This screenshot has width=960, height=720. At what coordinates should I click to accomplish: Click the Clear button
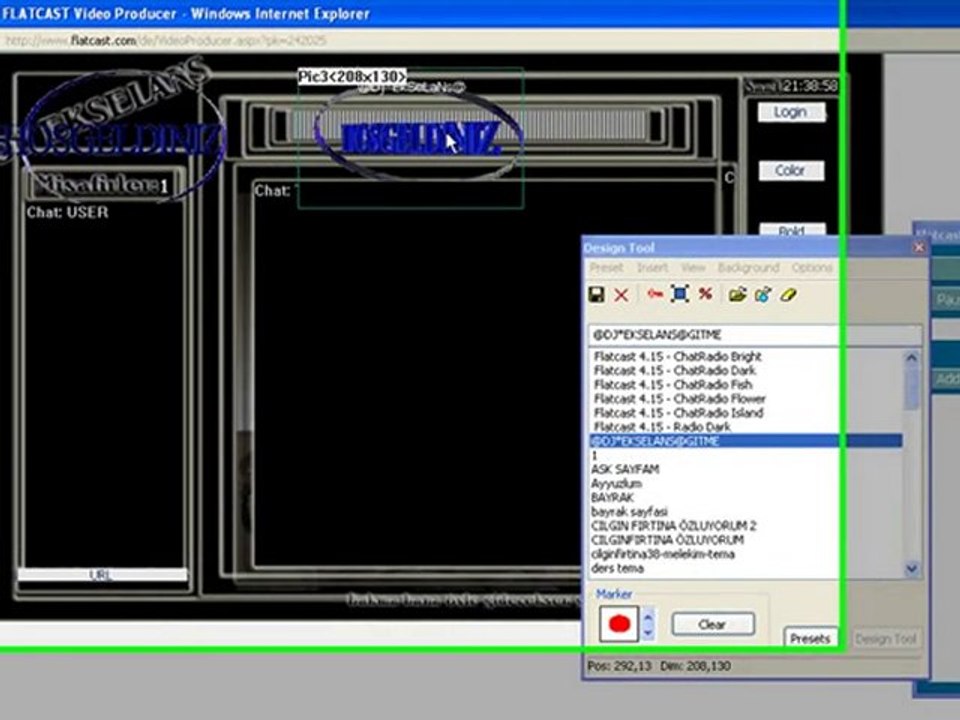(713, 624)
